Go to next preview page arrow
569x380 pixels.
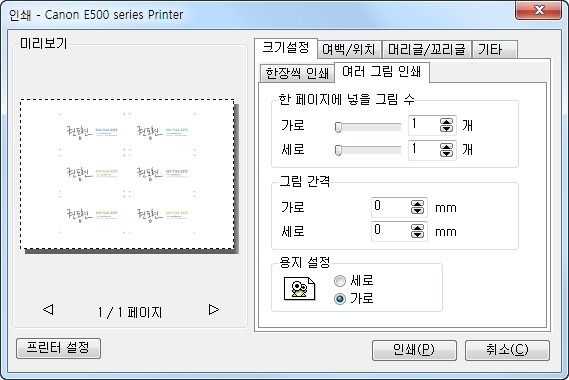[x=214, y=310]
